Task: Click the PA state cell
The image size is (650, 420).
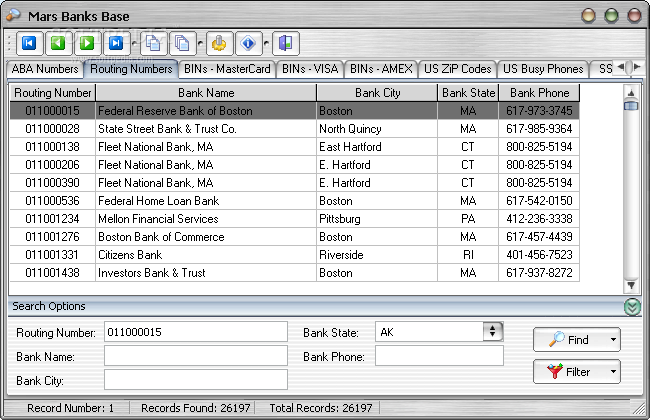Action: click(468, 218)
